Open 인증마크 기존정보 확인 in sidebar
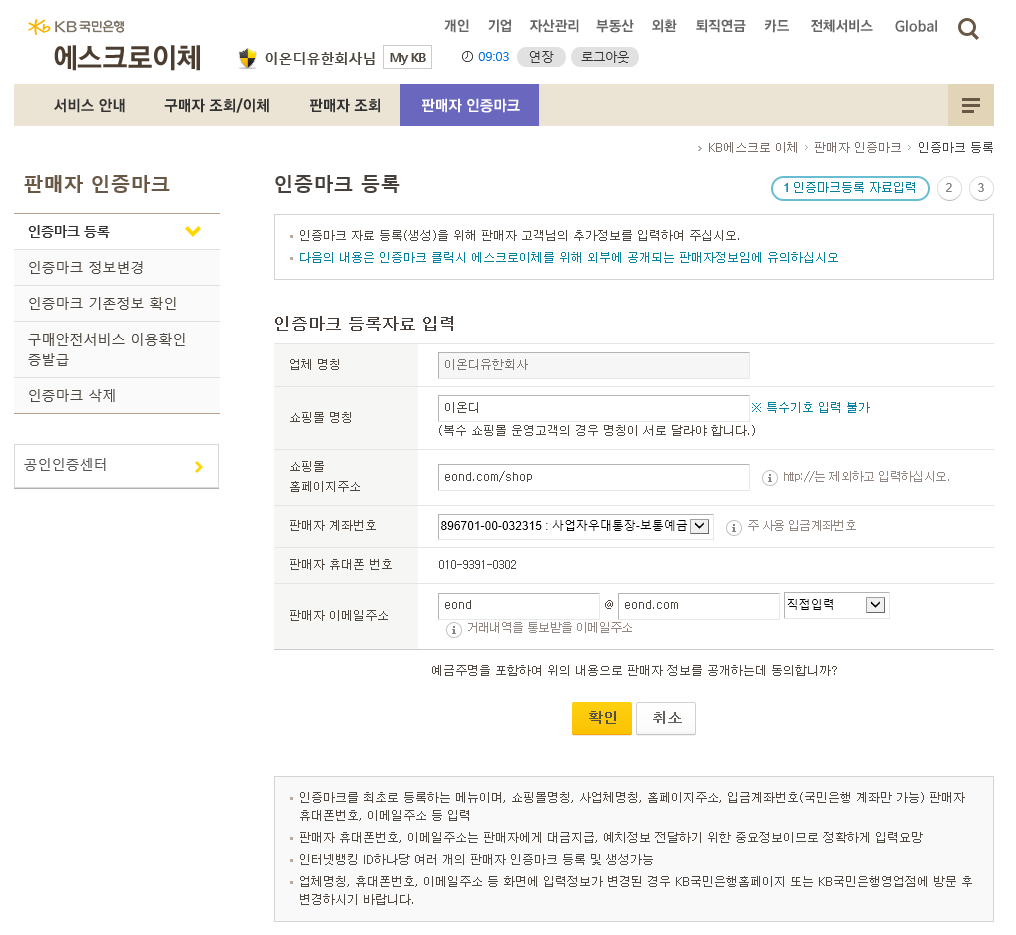 117,303
